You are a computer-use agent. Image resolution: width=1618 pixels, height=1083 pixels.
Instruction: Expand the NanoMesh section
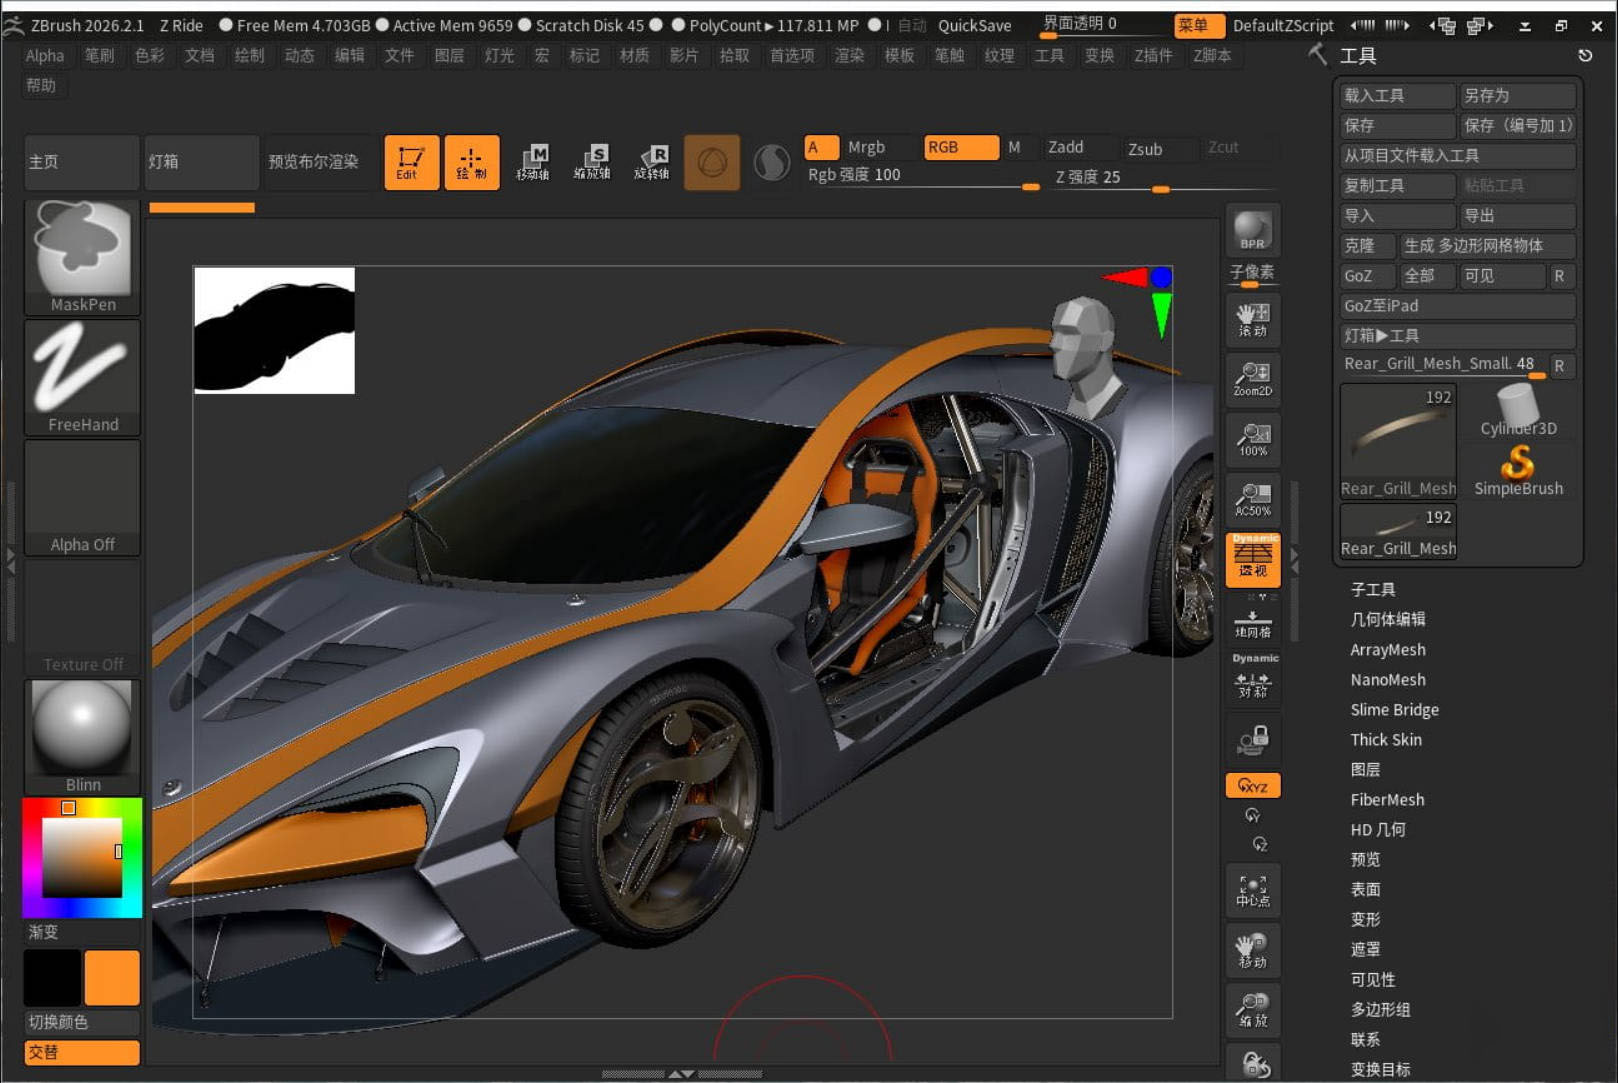pos(1387,680)
